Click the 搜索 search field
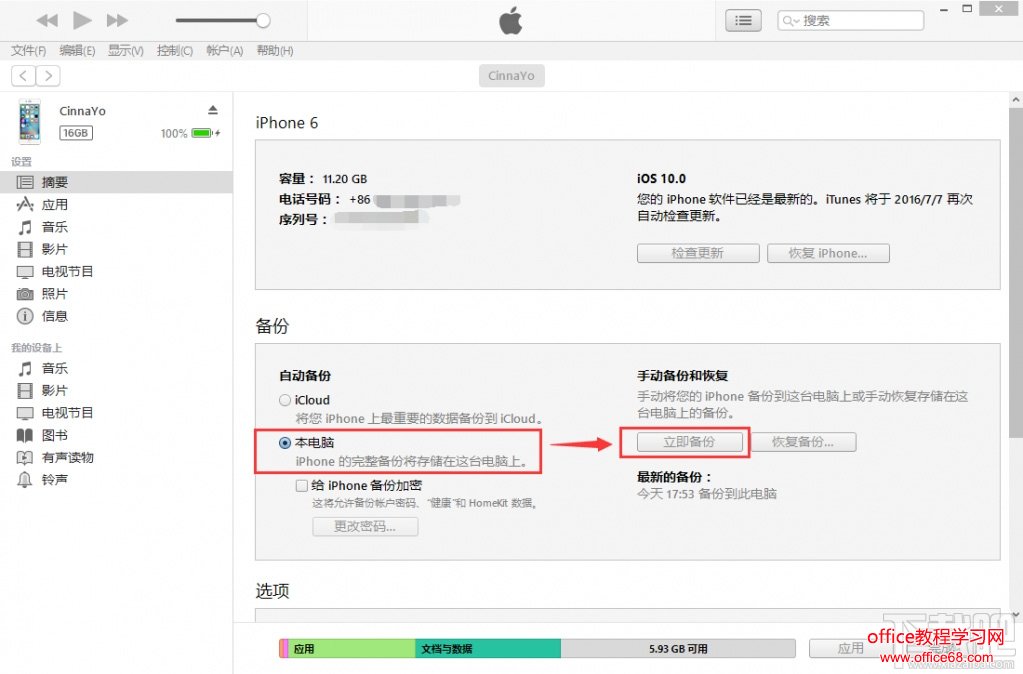 (x=850, y=21)
